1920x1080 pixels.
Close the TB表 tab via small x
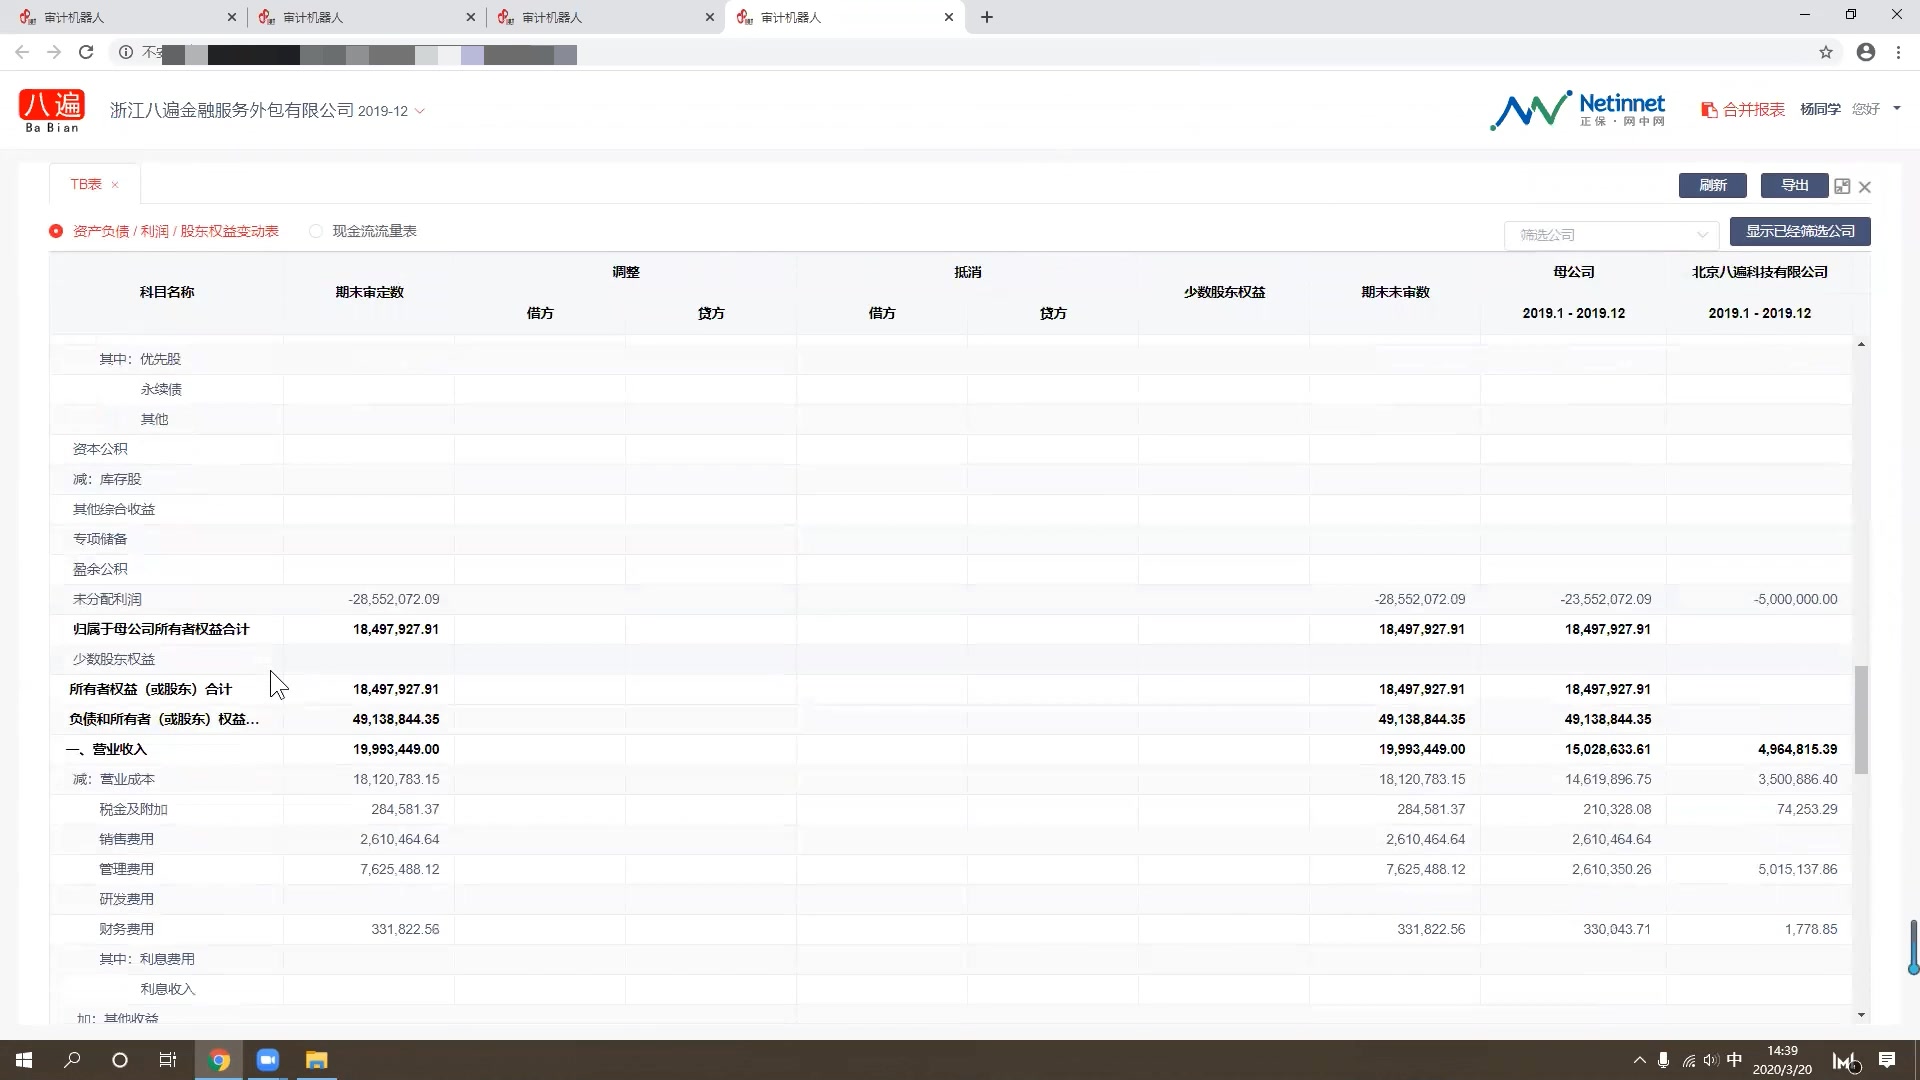tap(115, 185)
